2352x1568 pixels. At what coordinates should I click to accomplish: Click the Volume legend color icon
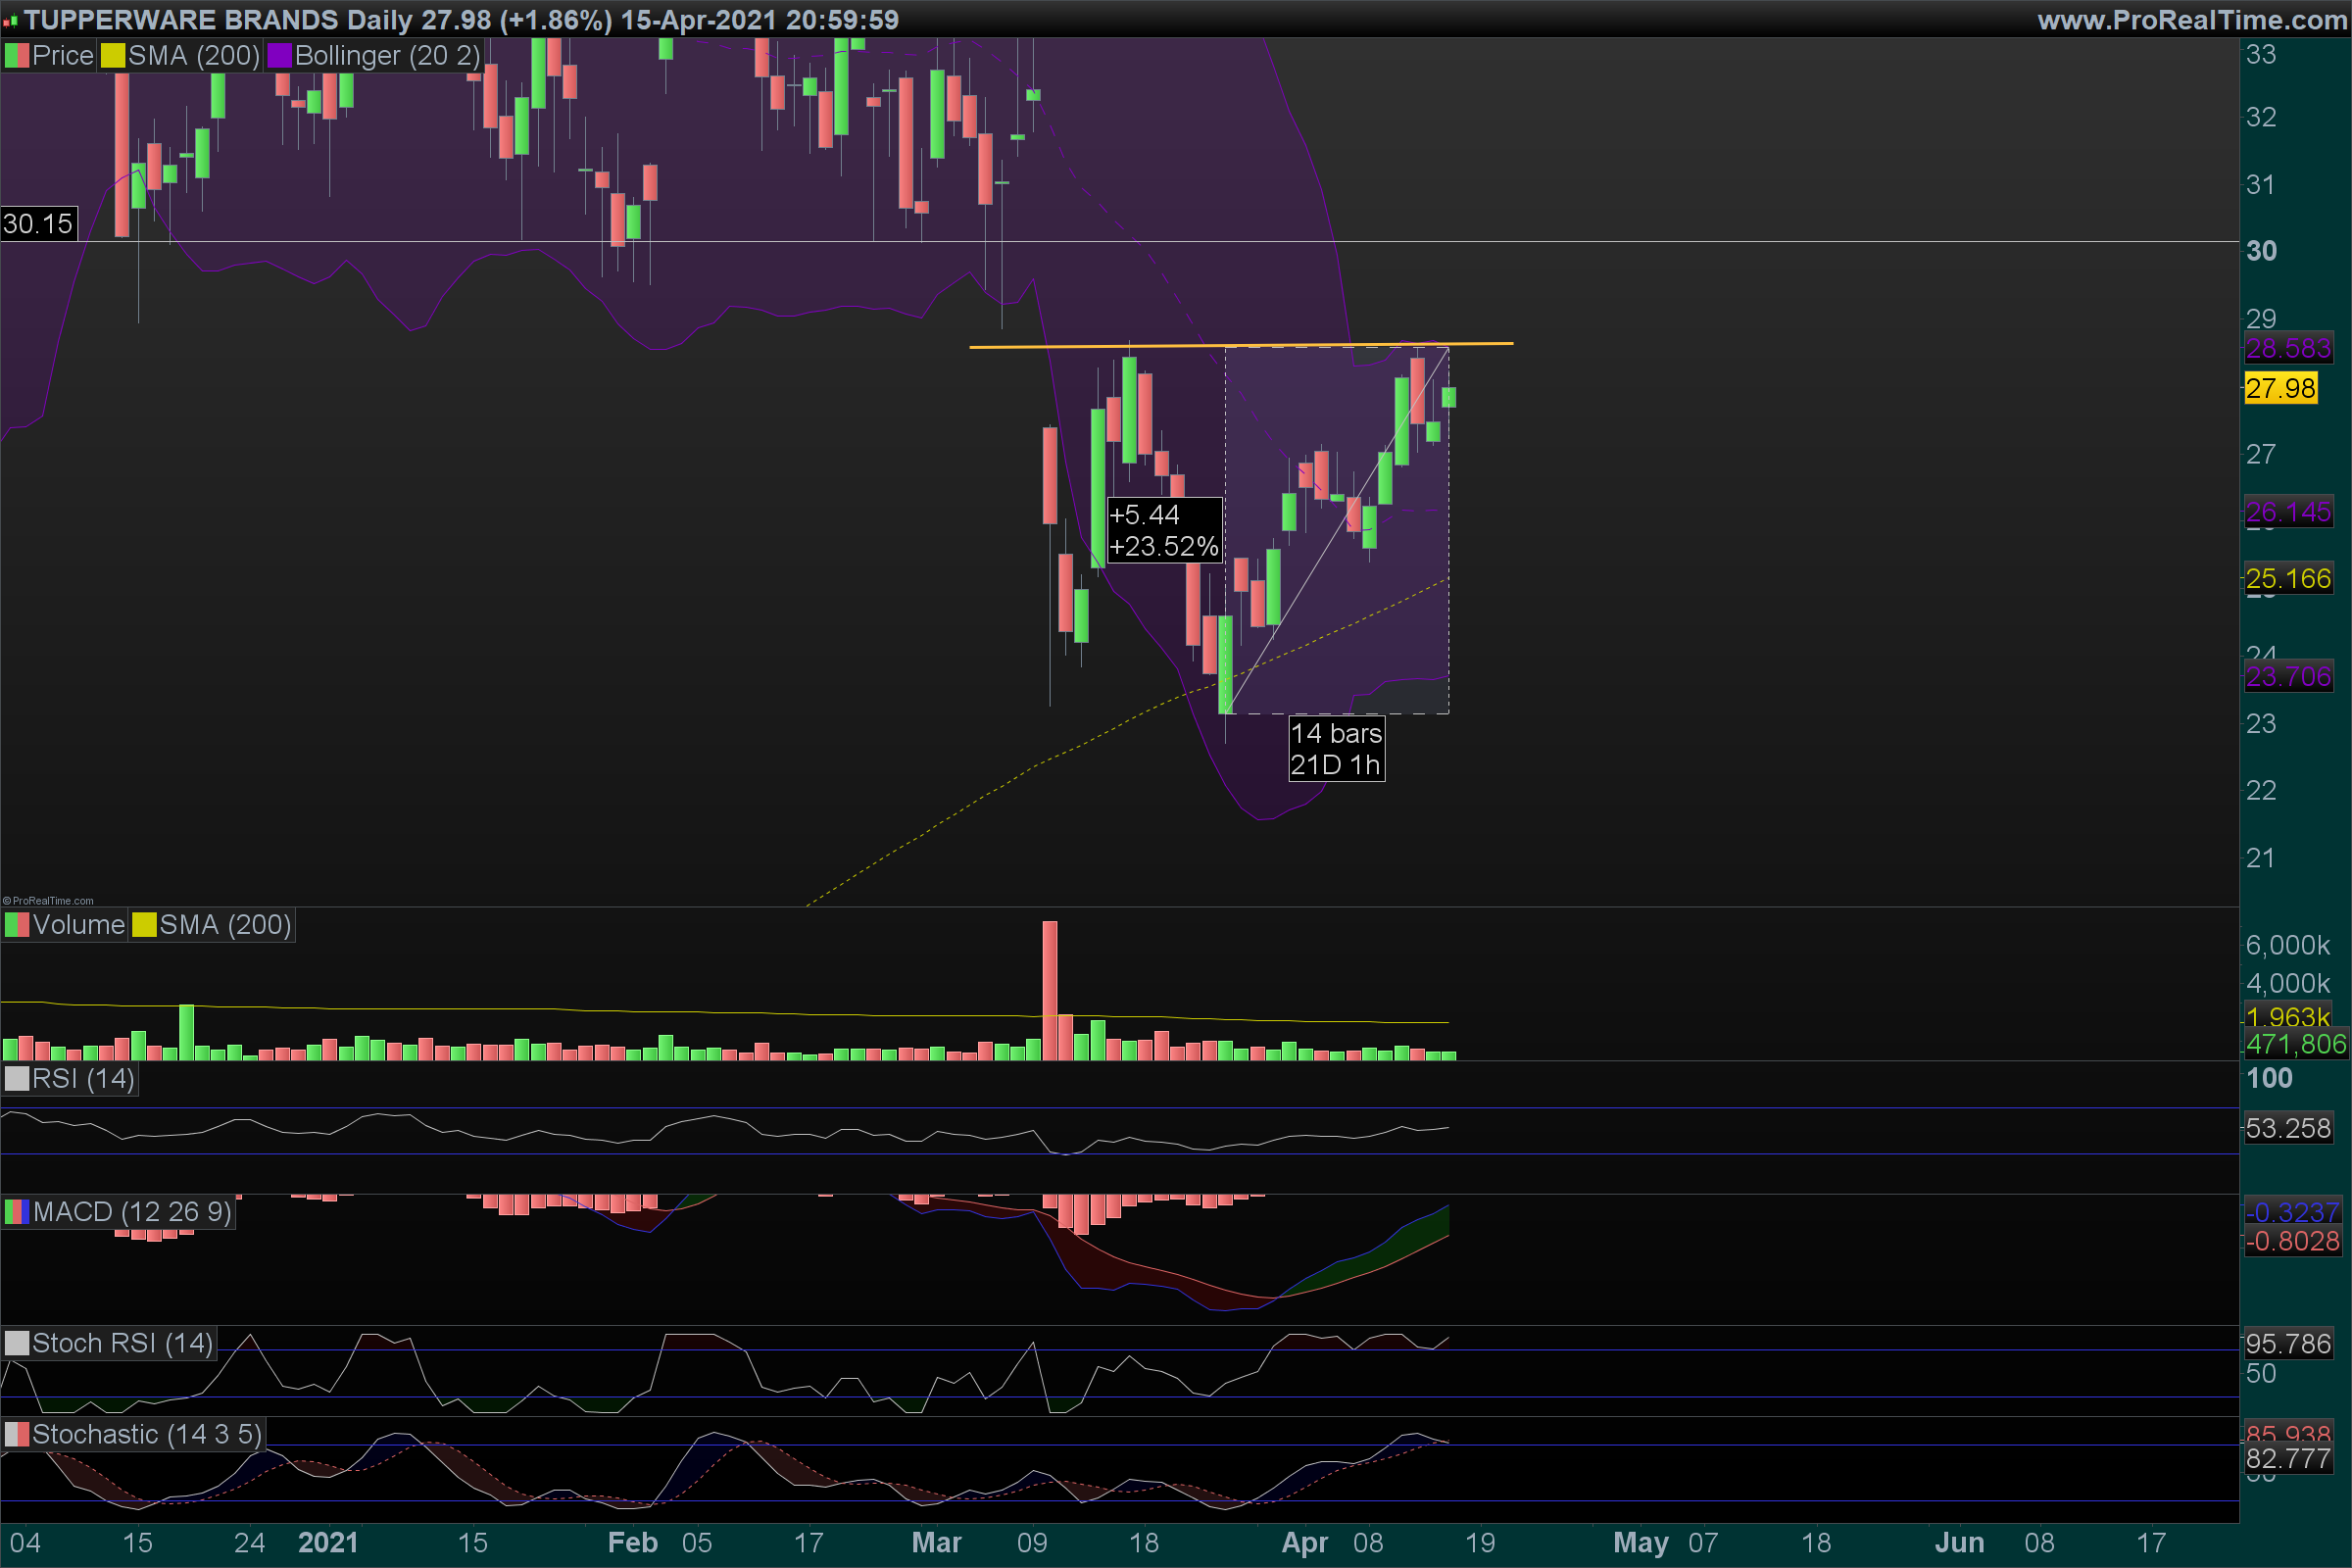tap(17, 925)
